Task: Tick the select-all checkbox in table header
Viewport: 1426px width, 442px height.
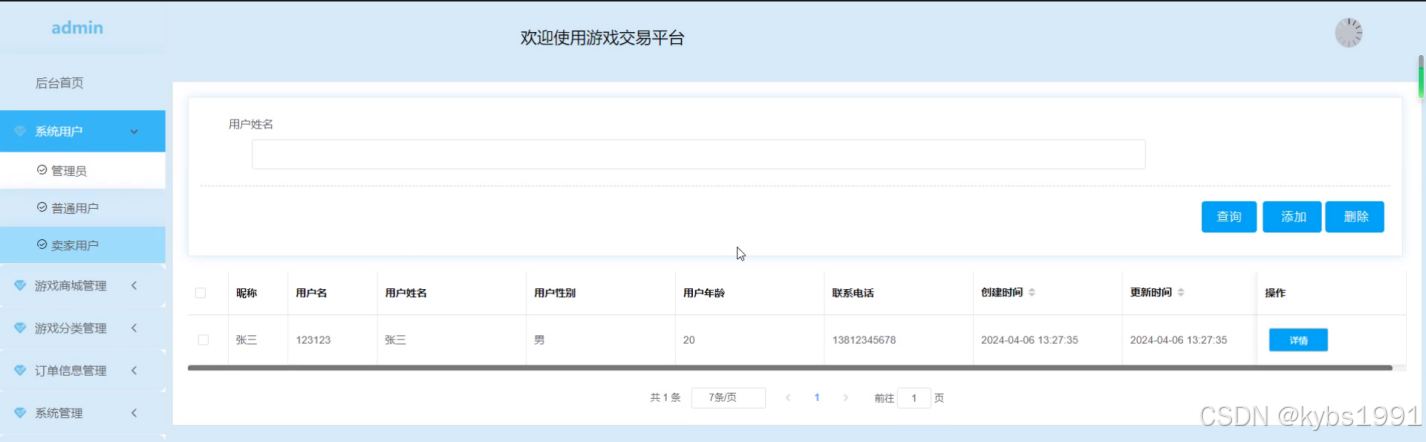Action: tap(201, 293)
